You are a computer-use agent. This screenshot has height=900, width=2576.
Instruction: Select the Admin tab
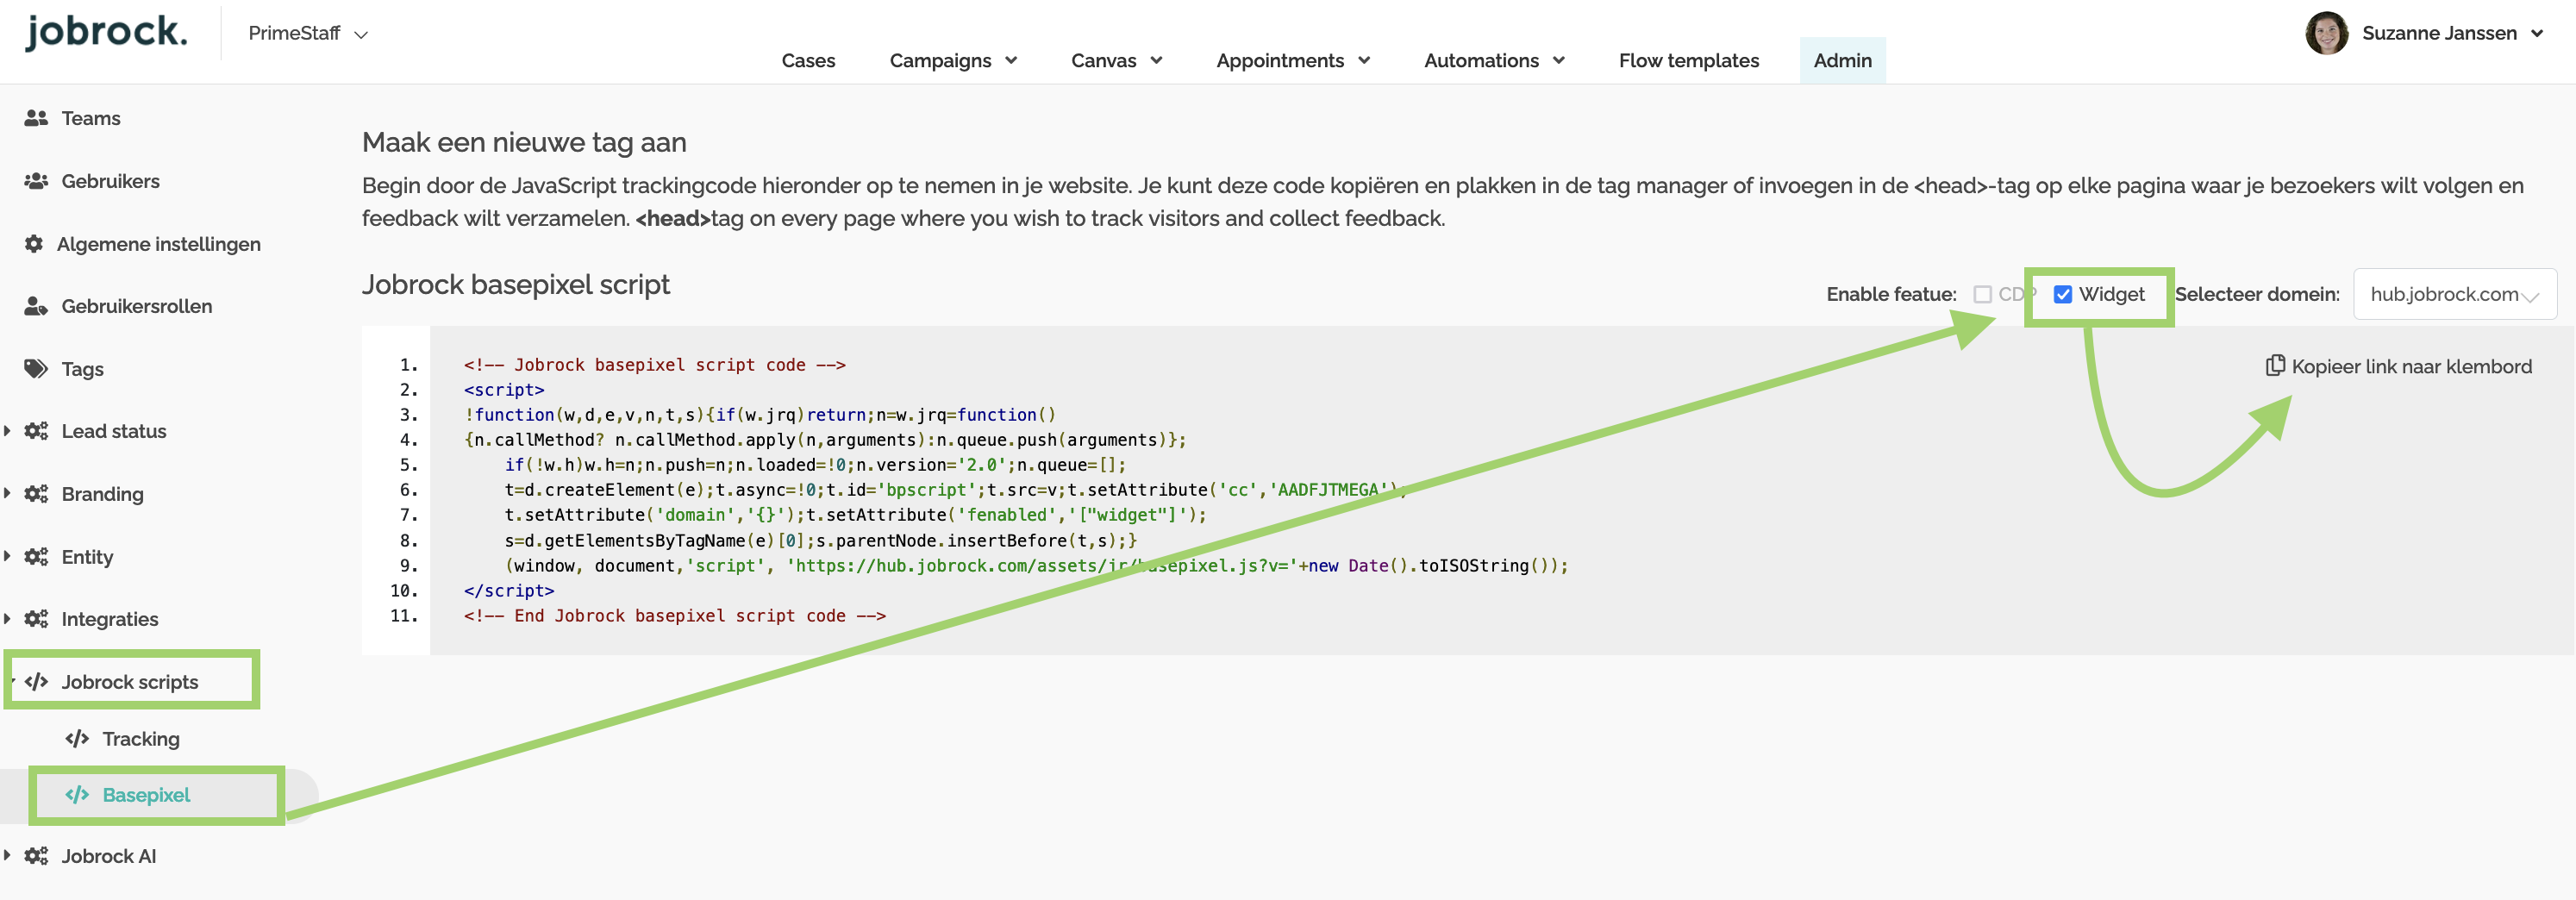1842,60
